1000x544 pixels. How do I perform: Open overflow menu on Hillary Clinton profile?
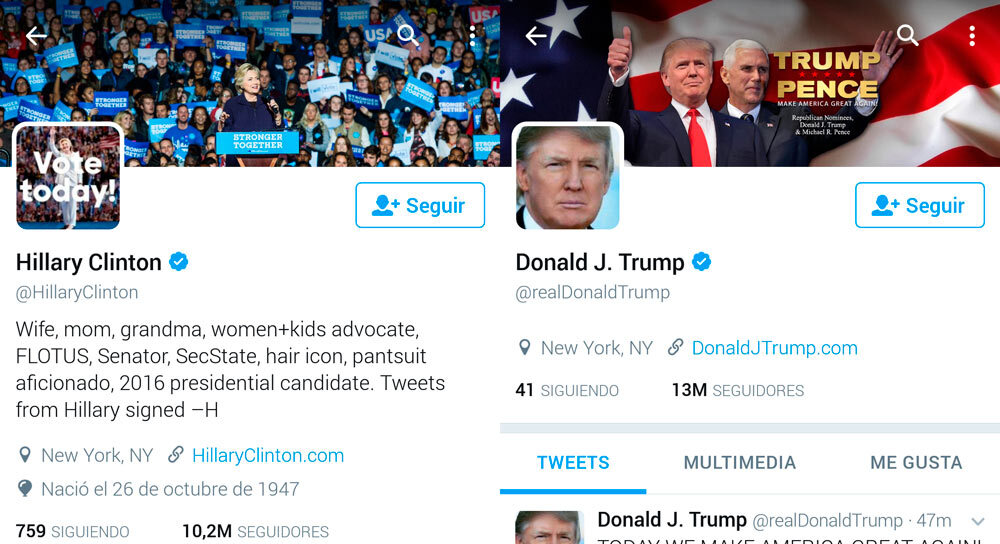coord(472,36)
